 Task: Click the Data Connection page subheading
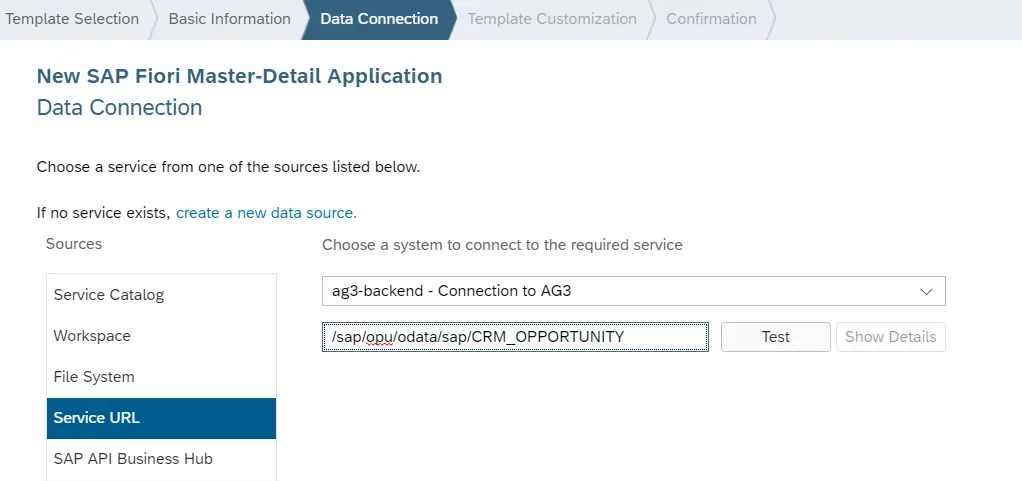pyautogui.click(x=119, y=107)
